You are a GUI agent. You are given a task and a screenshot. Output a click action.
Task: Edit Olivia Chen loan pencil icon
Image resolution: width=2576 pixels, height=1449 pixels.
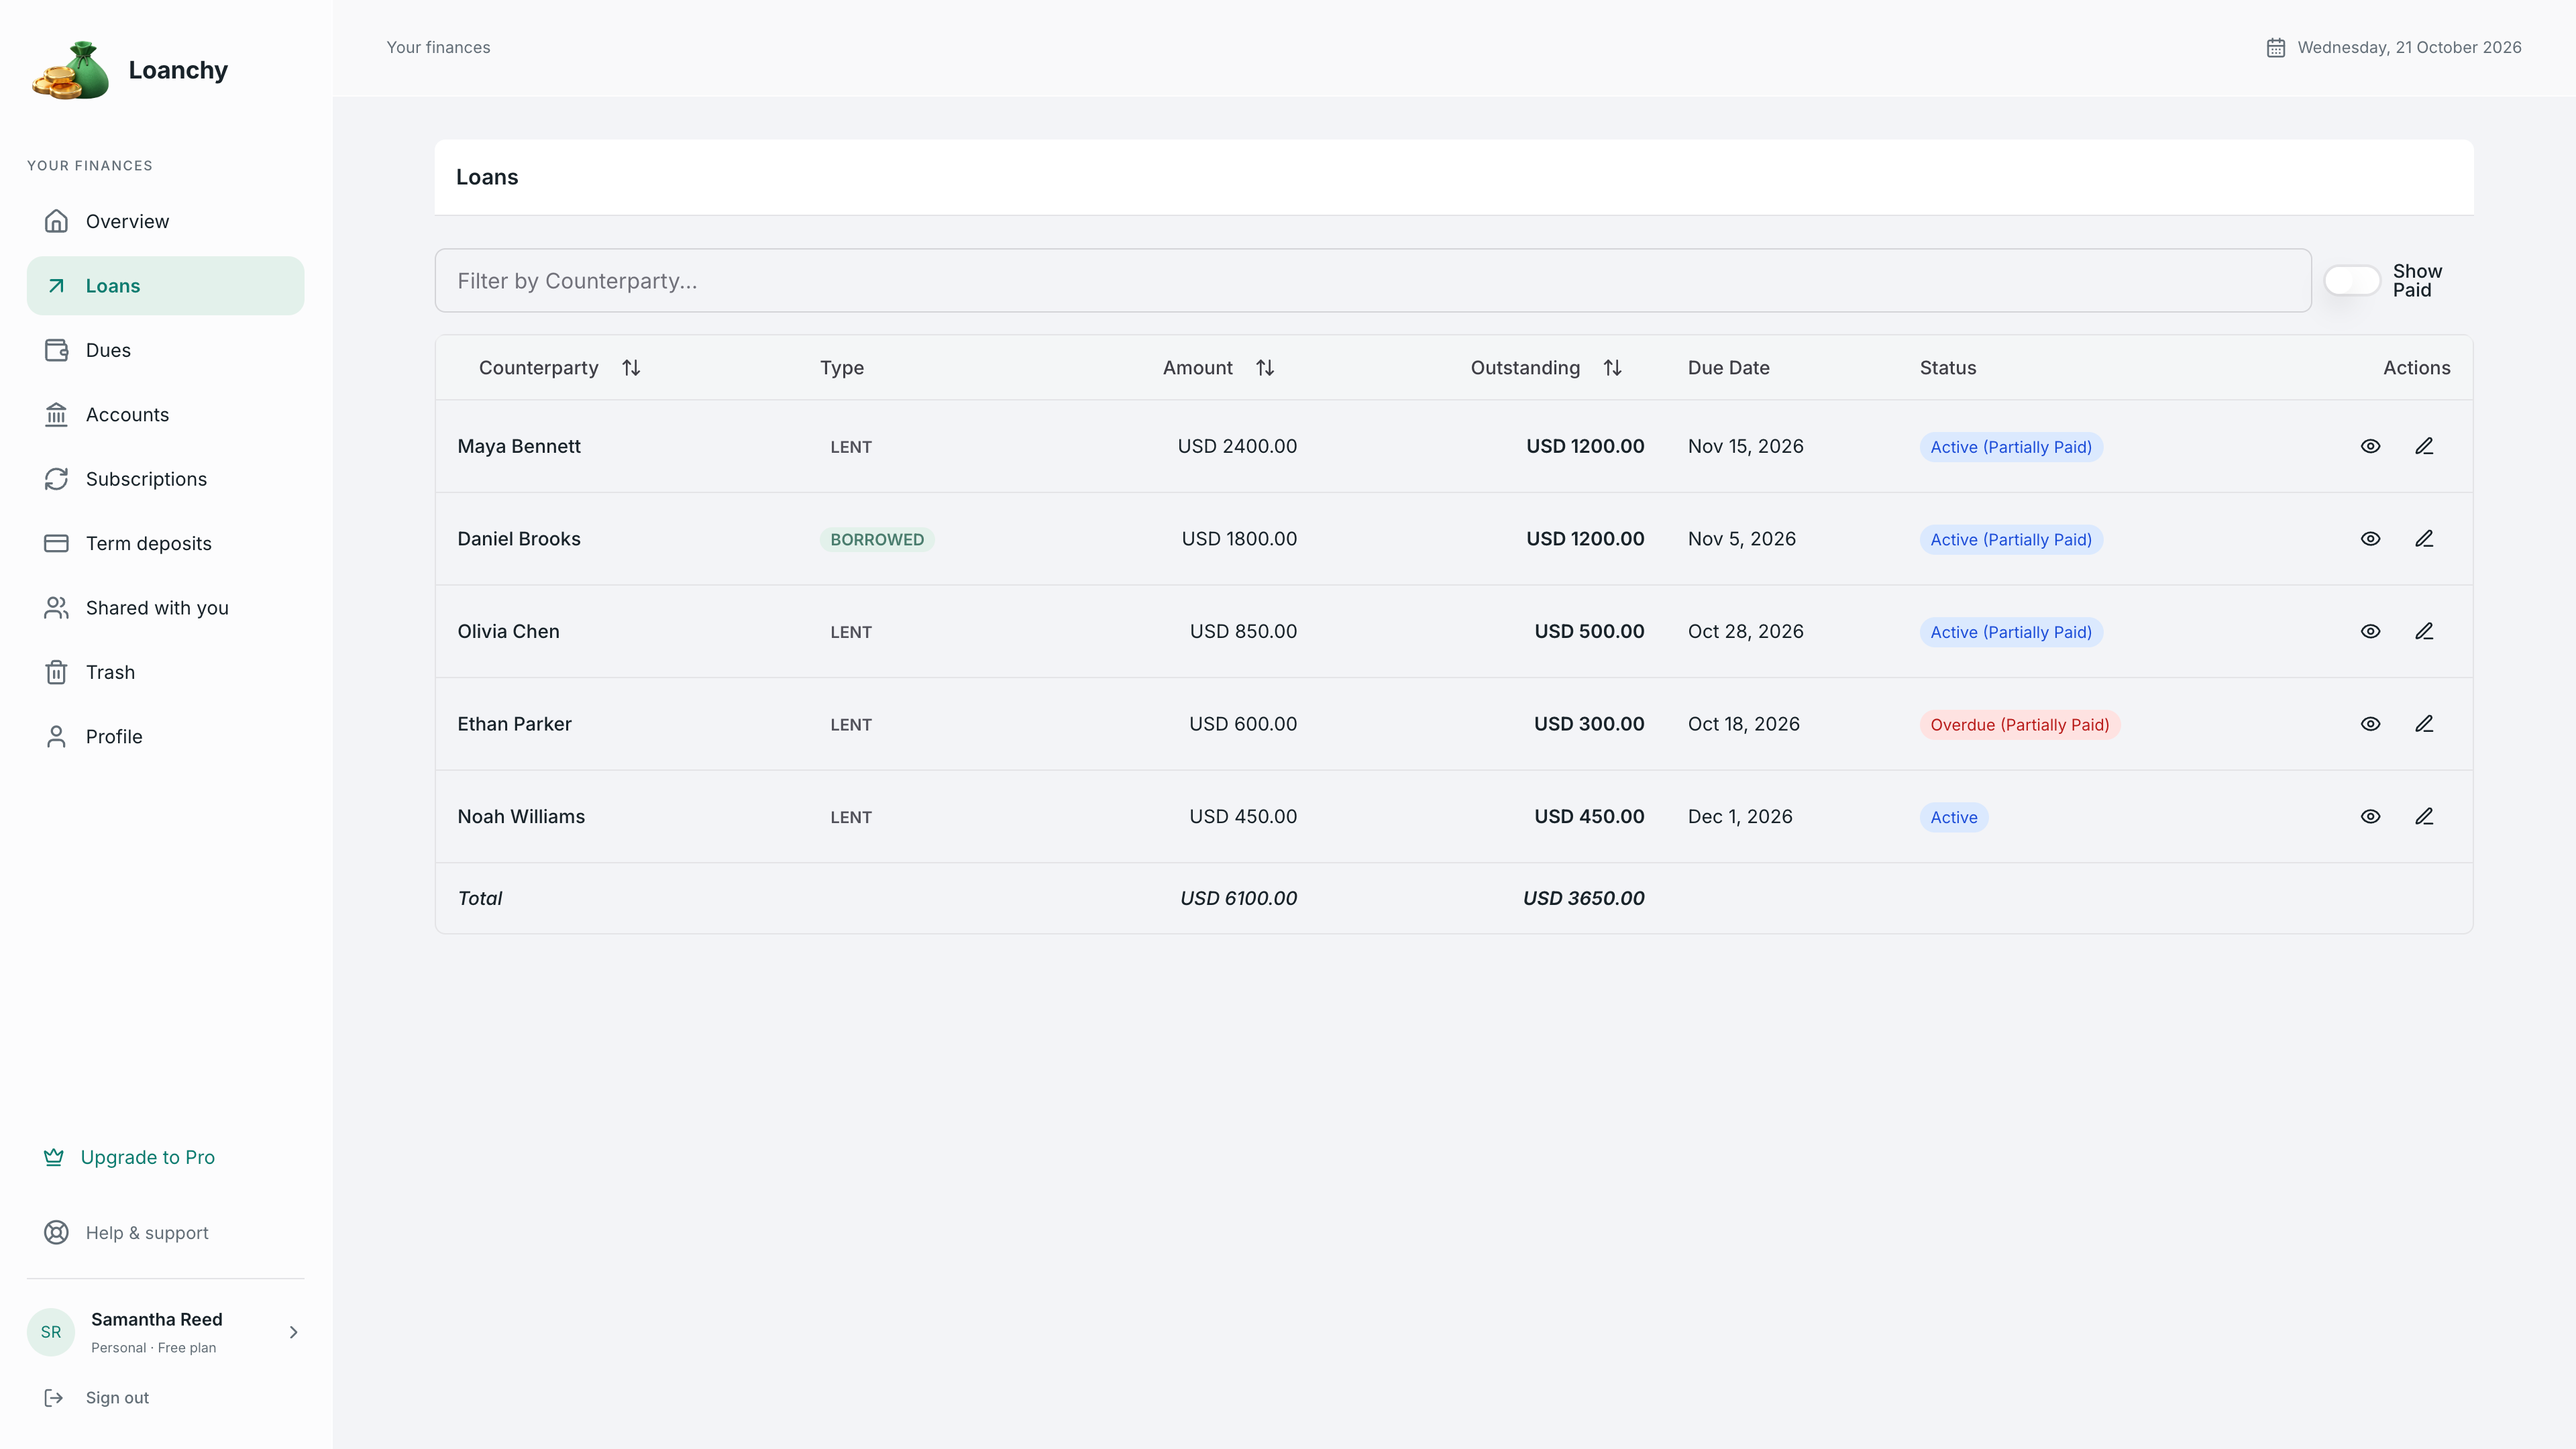(2424, 631)
